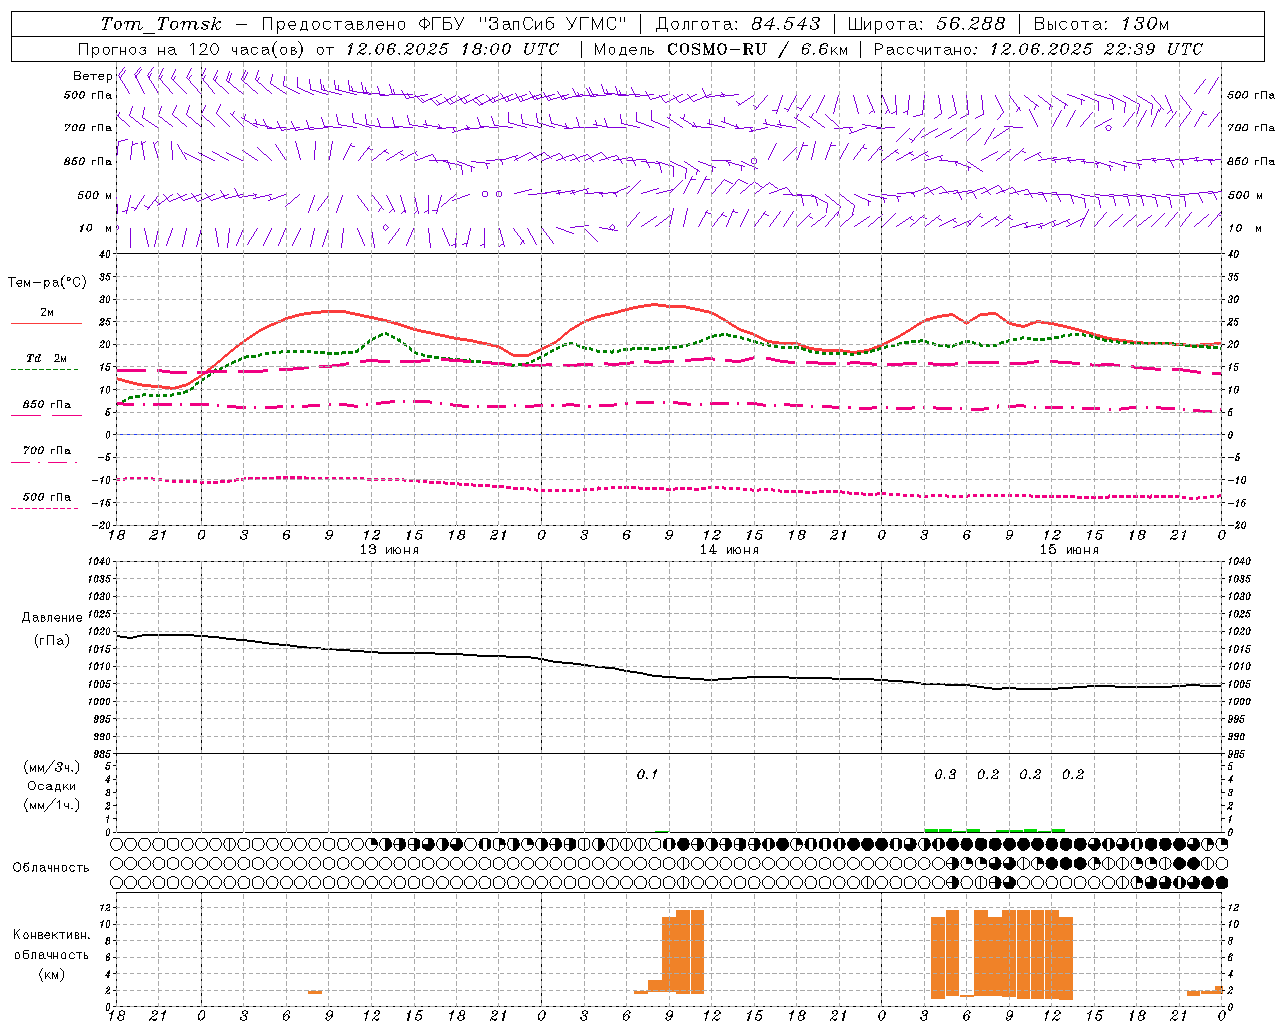Click the "14 июня" date label

[x=729, y=550]
